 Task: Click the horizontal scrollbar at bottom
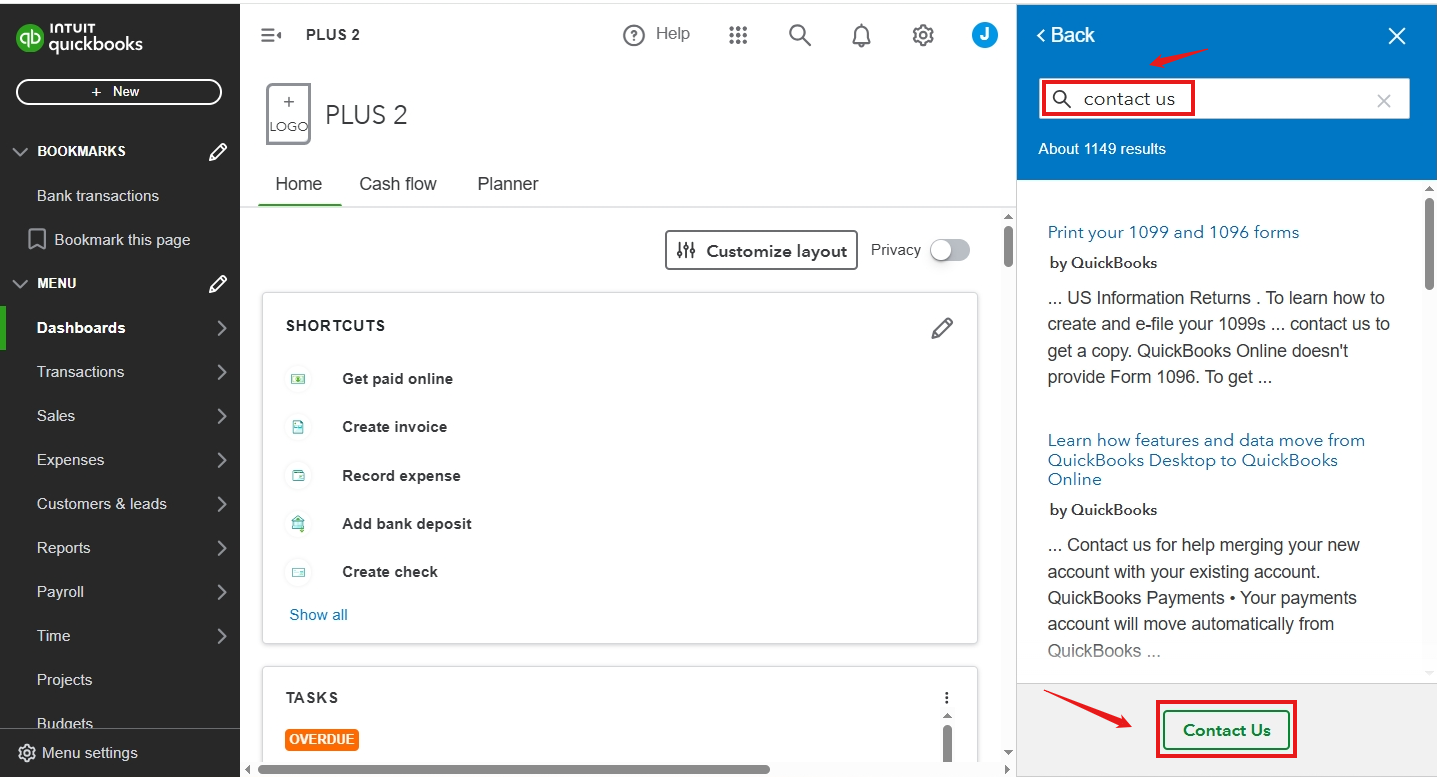(x=514, y=769)
